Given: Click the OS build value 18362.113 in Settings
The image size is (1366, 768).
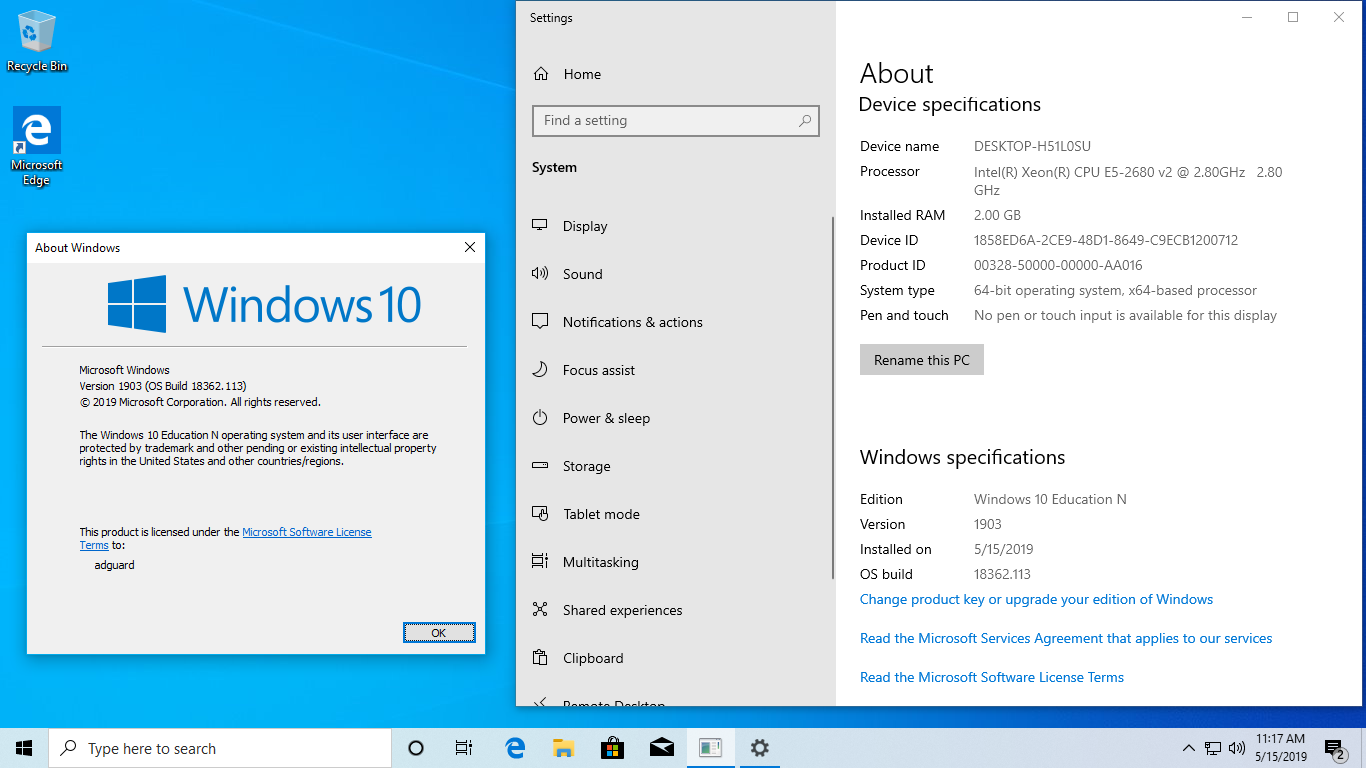Looking at the screenshot, I should point(1002,574).
